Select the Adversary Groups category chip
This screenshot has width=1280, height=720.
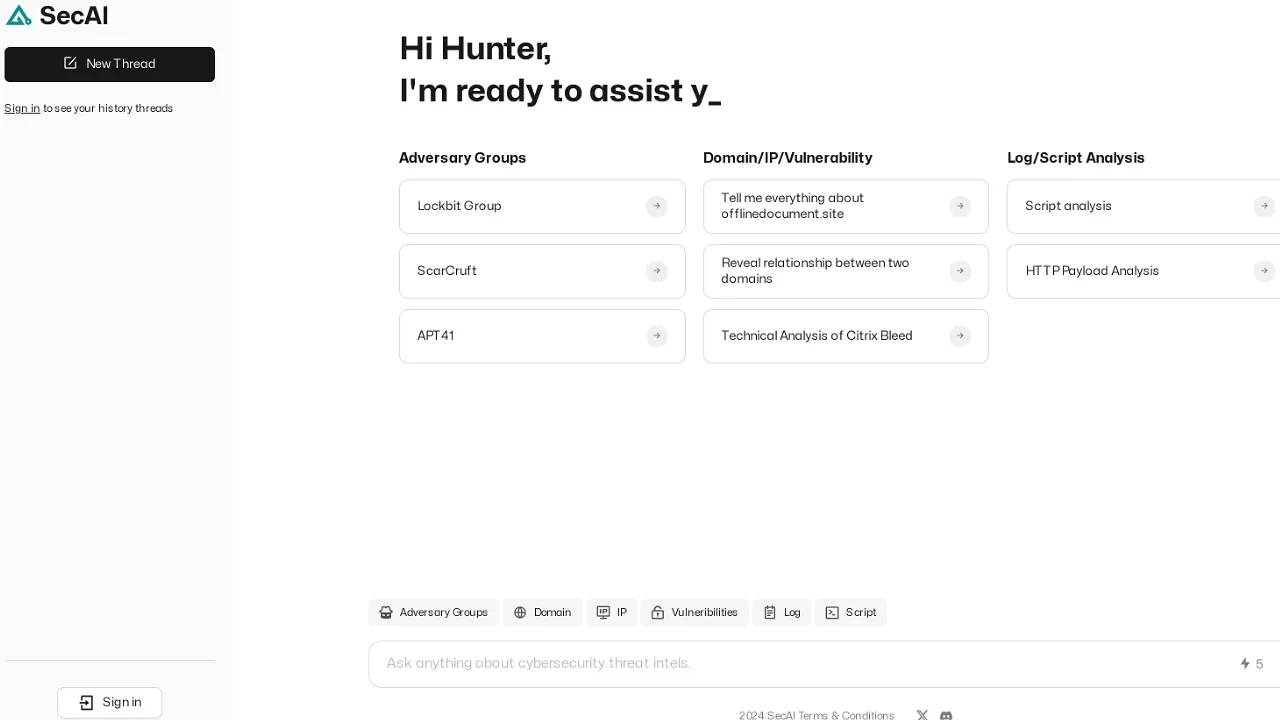(434, 612)
